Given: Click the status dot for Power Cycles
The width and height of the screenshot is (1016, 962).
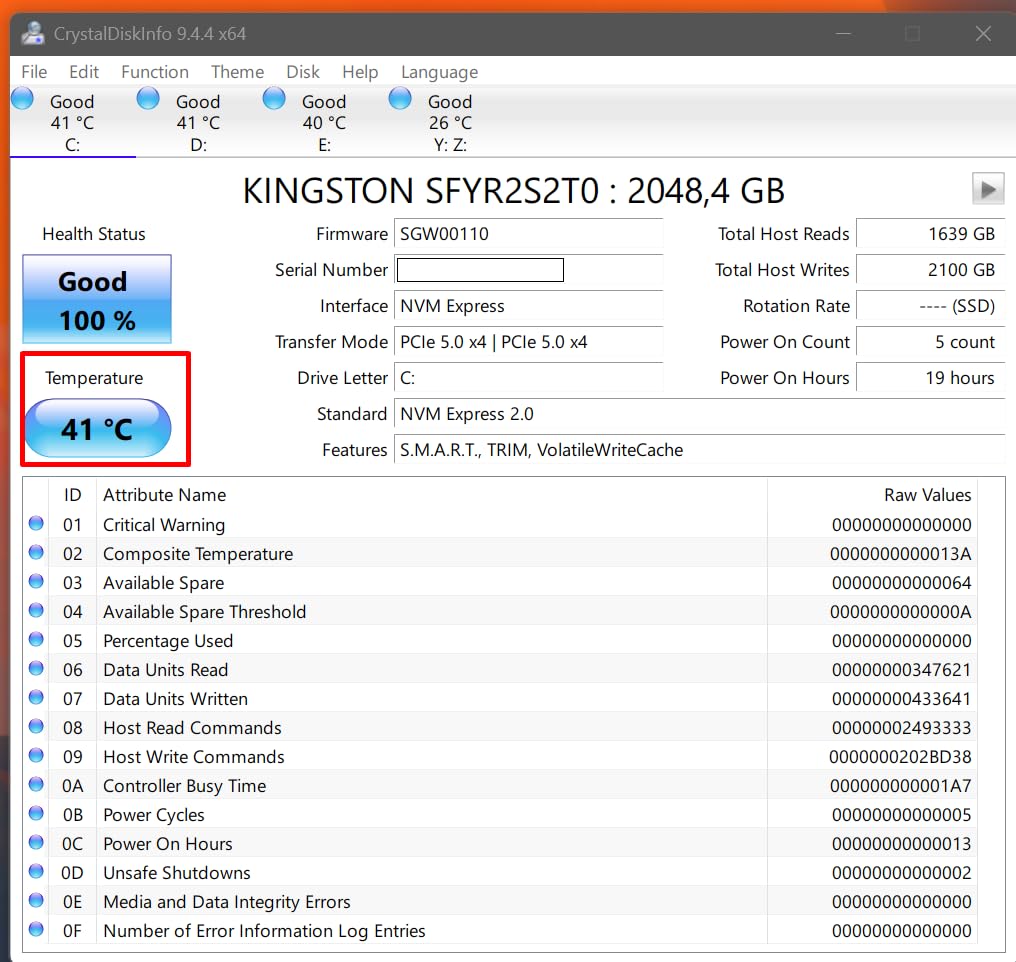Looking at the screenshot, I should (x=36, y=813).
